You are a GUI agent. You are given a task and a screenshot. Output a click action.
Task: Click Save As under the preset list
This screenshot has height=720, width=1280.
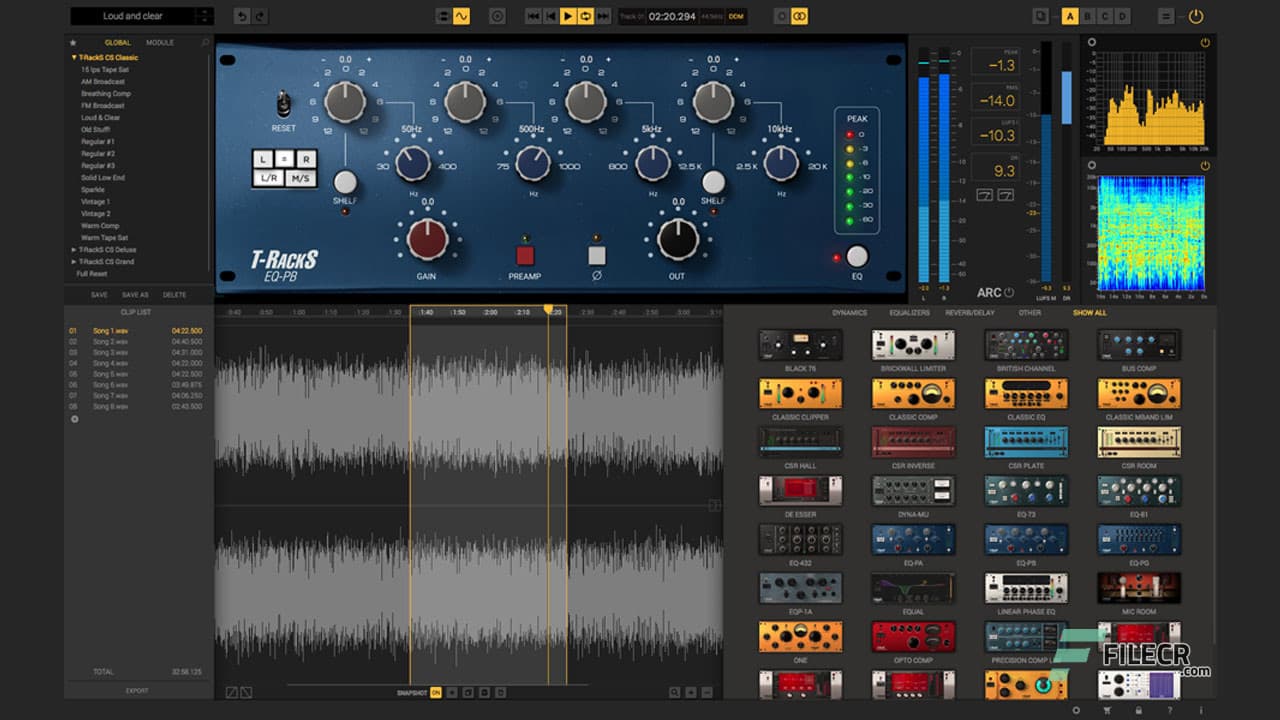pos(136,295)
